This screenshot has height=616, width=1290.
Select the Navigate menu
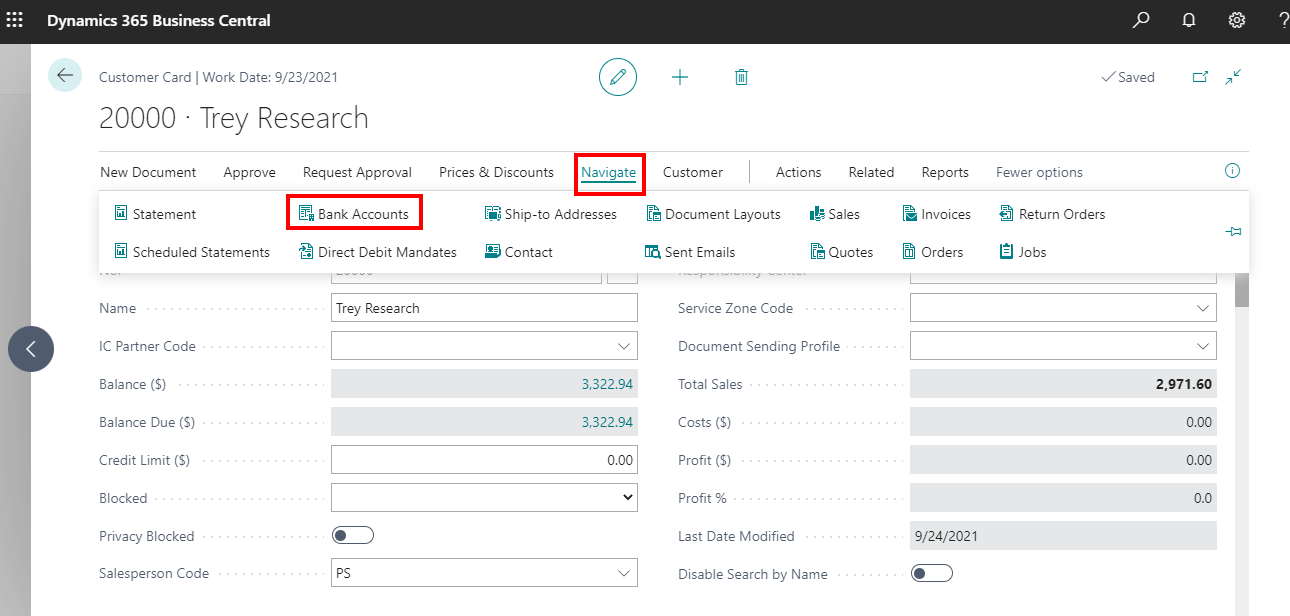point(608,172)
